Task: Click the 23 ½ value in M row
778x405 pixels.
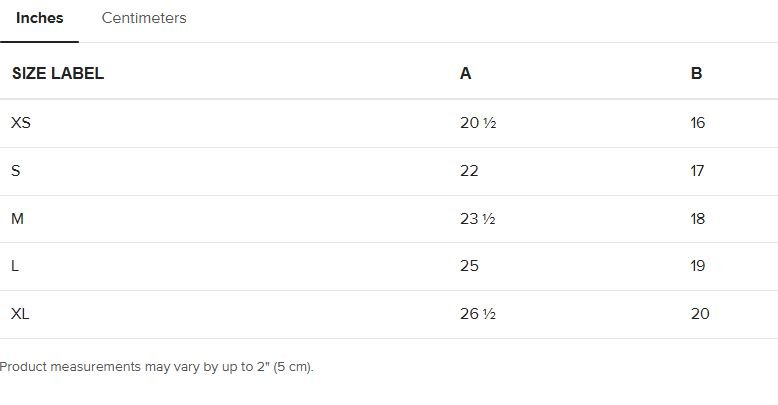Action: 478,219
